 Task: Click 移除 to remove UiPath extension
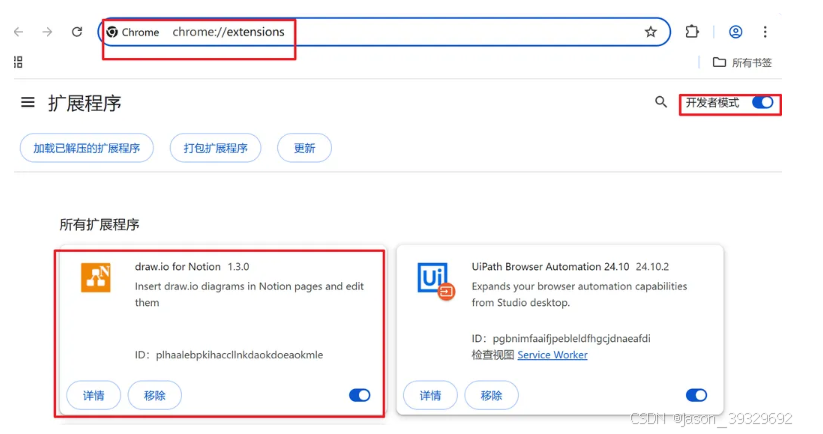pyautogui.click(x=491, y=395)
